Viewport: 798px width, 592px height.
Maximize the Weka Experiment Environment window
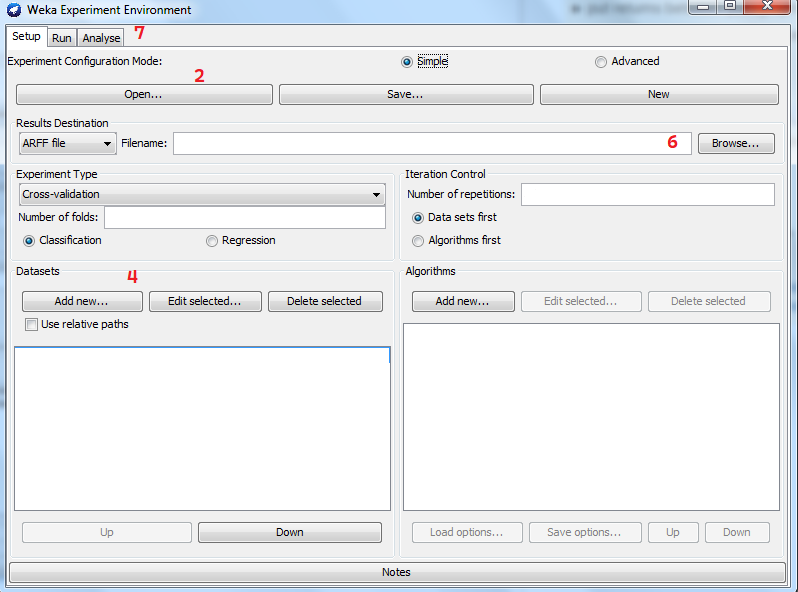coord(730,7)
